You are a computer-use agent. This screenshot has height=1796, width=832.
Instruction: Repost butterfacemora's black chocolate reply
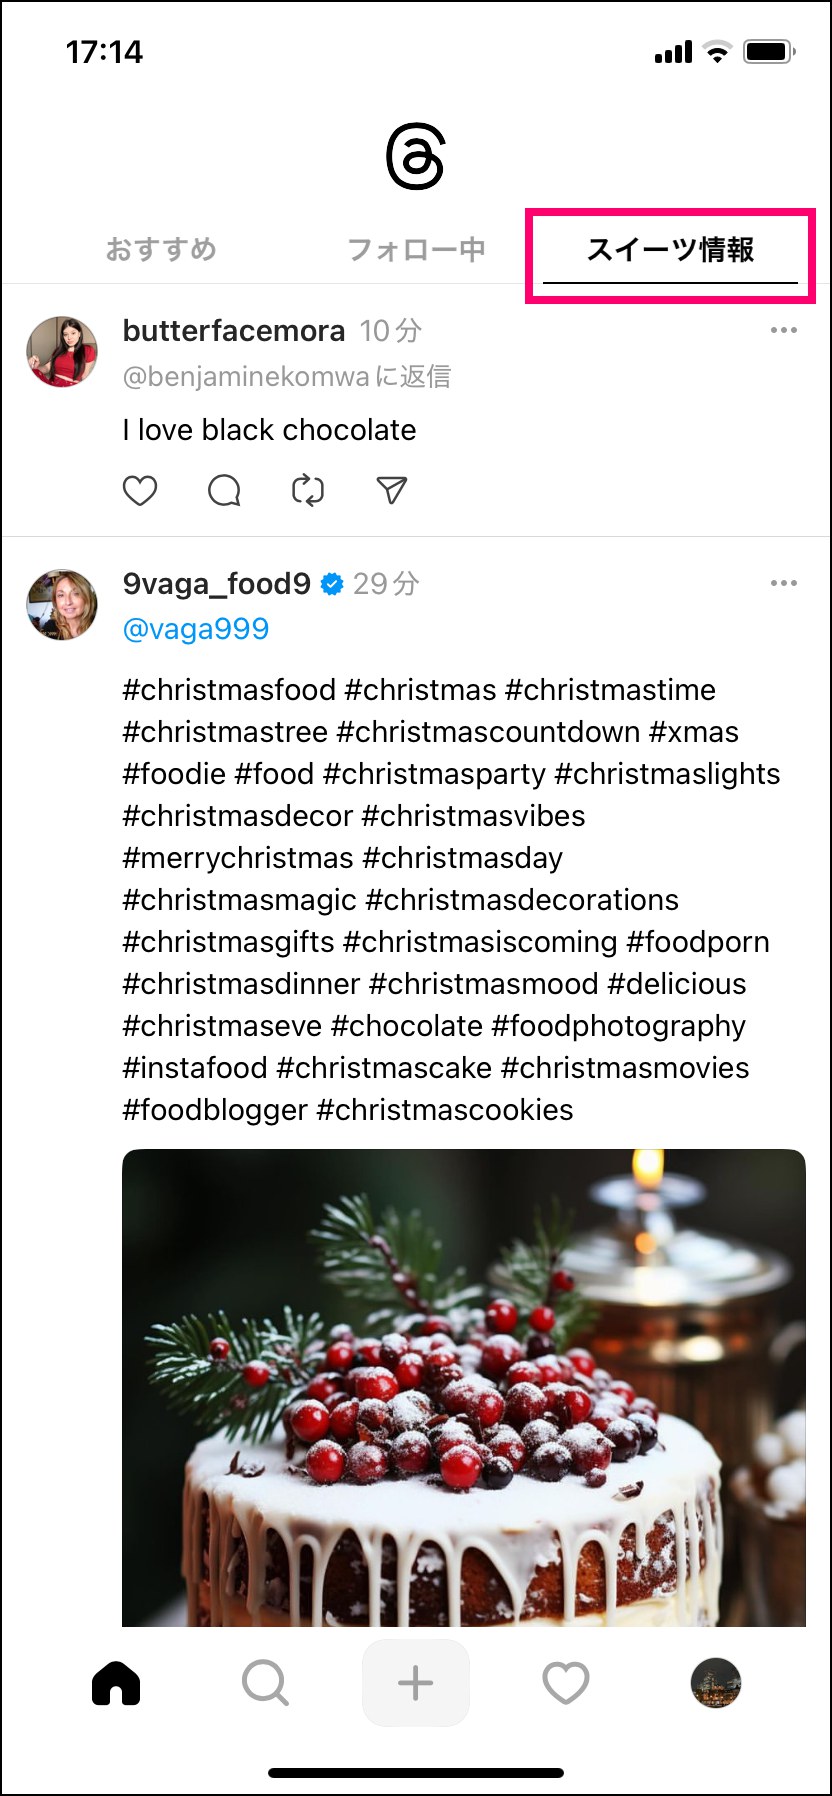click(x=308, y=490)
